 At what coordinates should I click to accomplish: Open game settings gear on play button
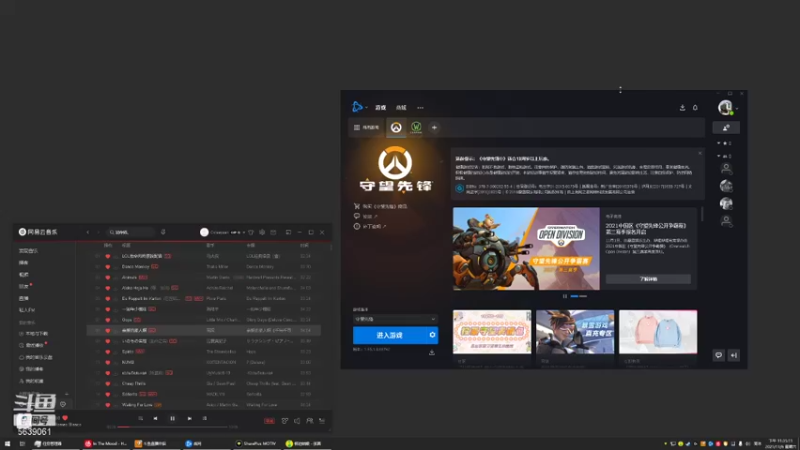(432, 335)
